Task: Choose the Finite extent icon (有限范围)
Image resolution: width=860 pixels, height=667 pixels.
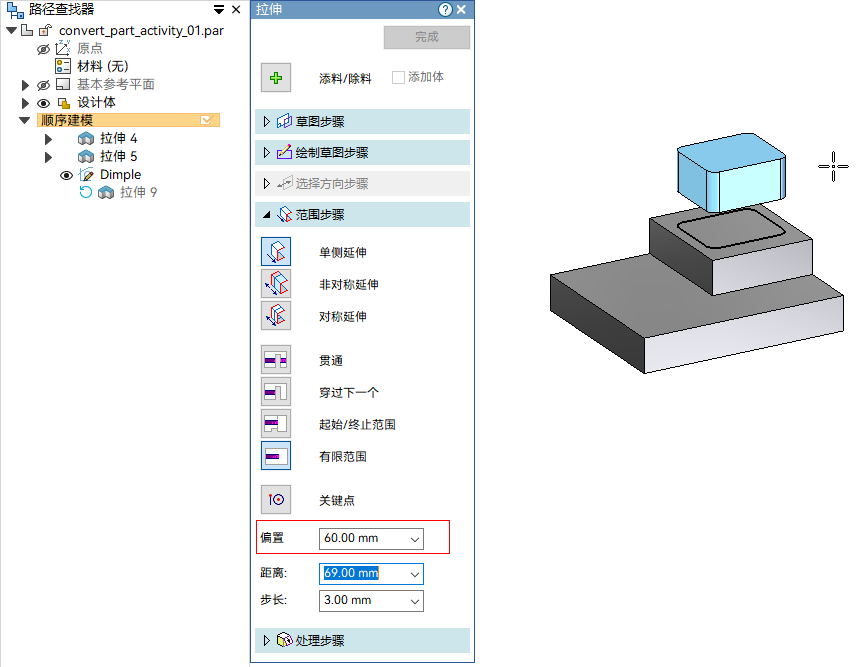Action: (x=276, y=456)
